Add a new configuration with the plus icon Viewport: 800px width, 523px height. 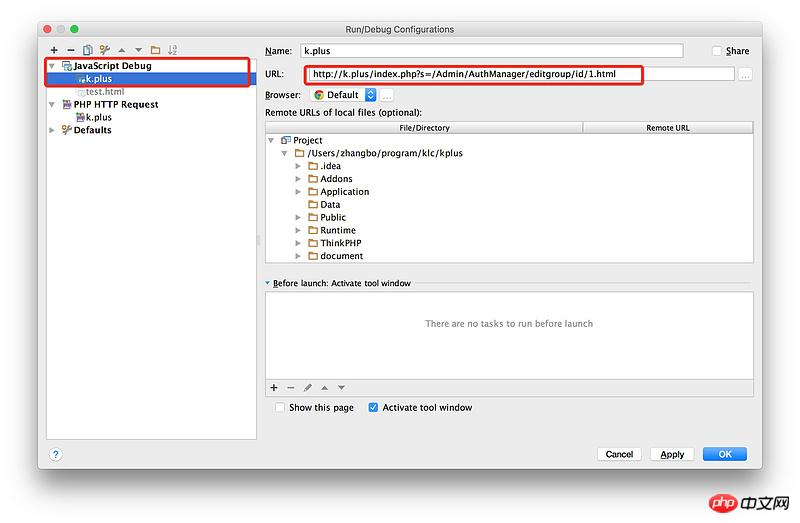click(x=54, y=50)
